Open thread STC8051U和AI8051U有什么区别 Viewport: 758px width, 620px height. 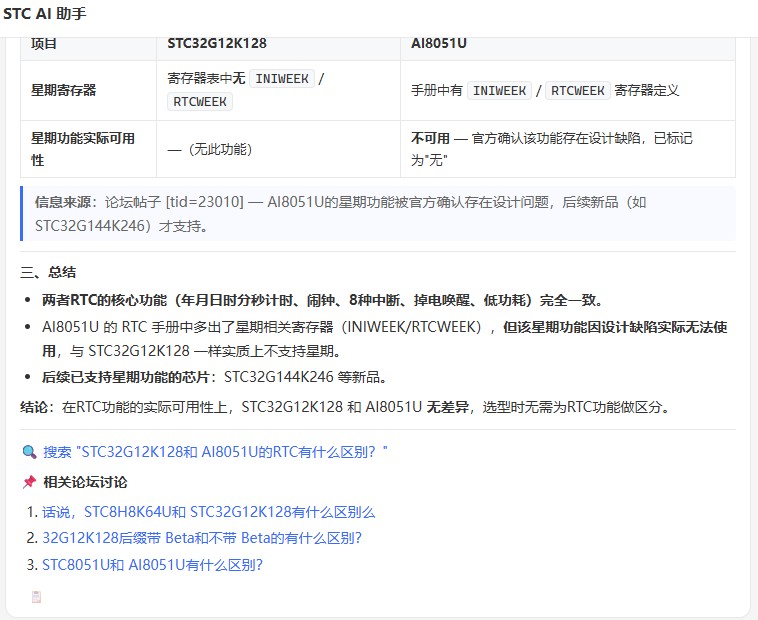(x=152, y=564)
